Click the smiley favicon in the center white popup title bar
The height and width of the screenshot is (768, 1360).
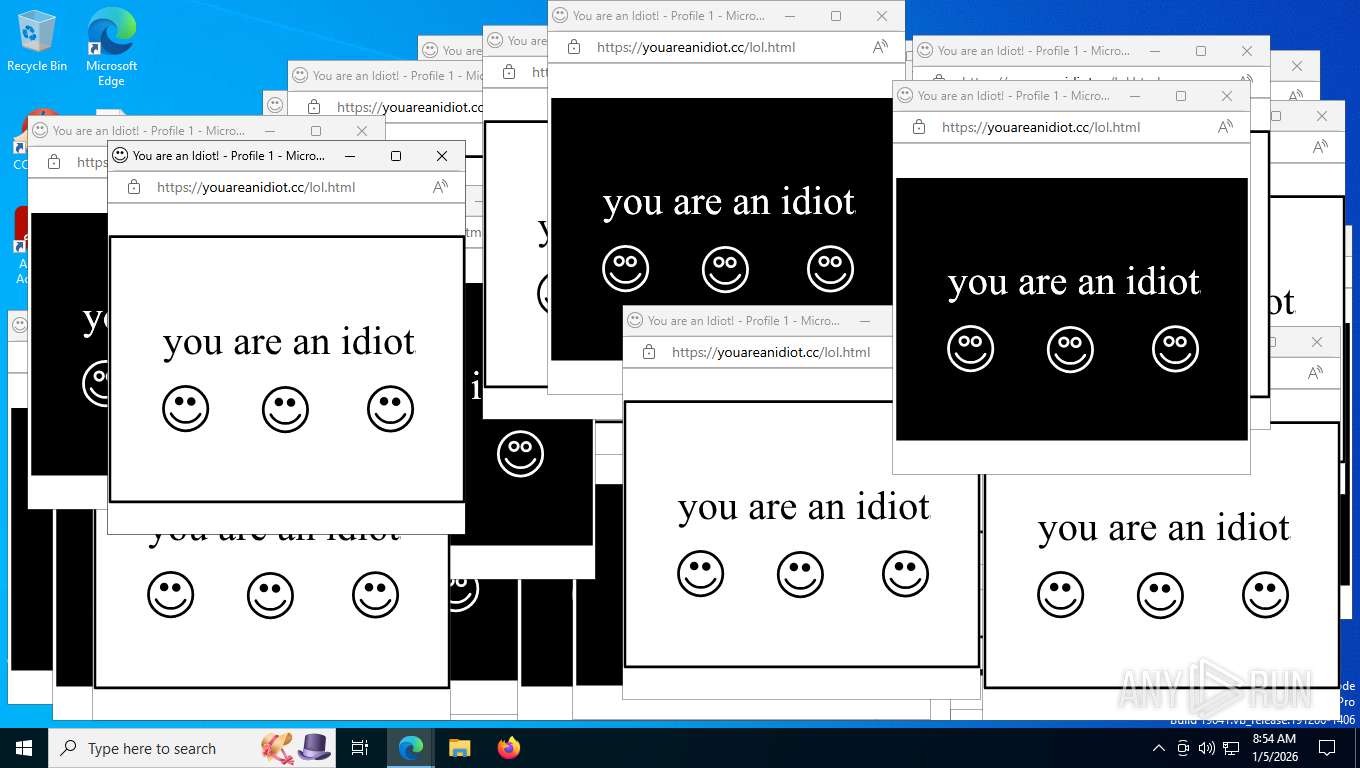point(635,320)
